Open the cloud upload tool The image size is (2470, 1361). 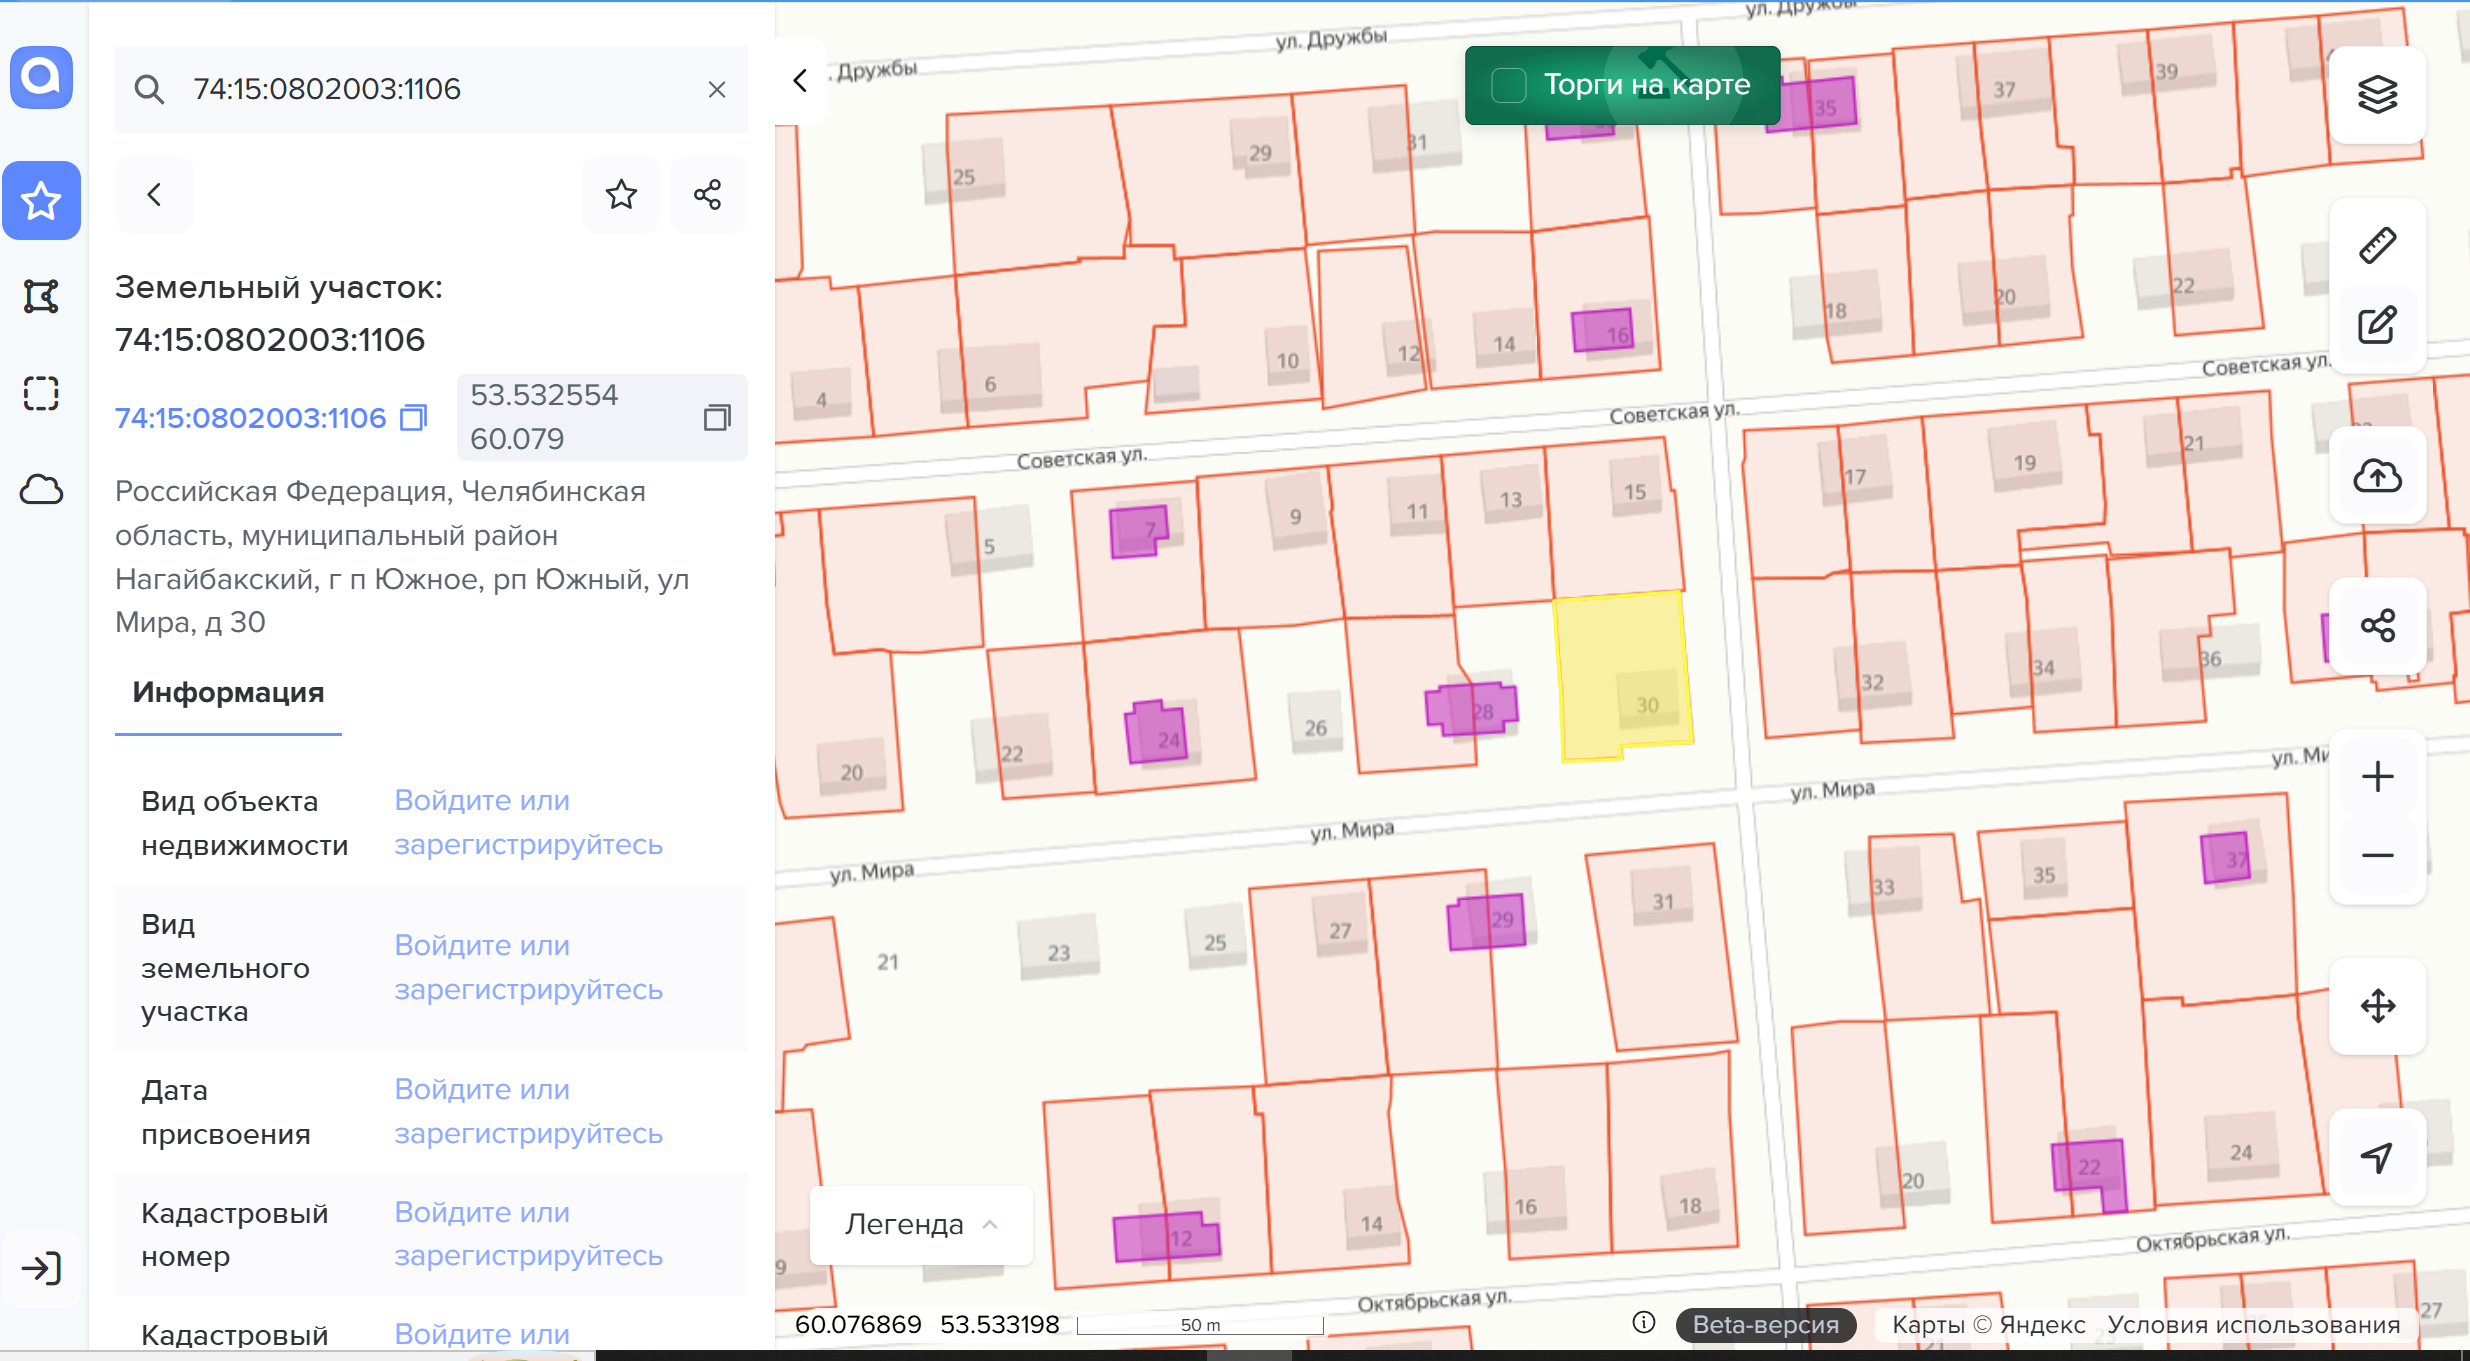(2377, 475)
